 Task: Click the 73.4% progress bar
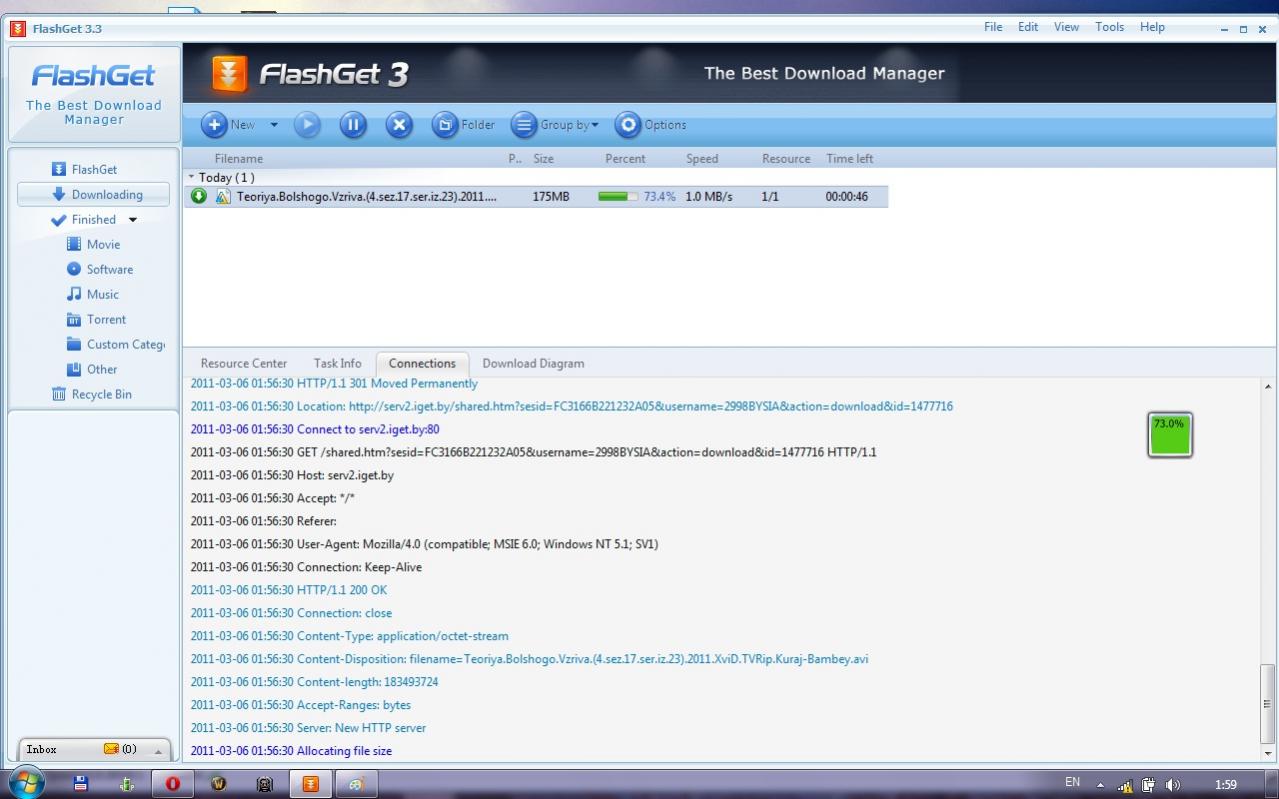pyautogui.click(x=618, y=197)
